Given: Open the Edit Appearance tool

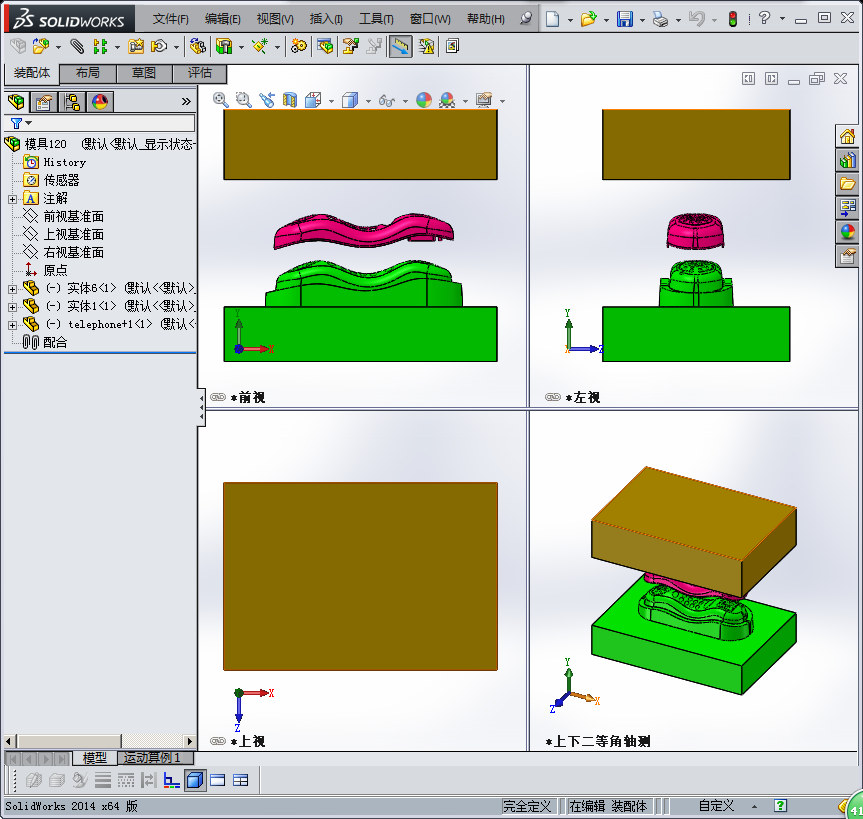Looking at the screenshot, I should pyautogui.click(x=423, y=100).
